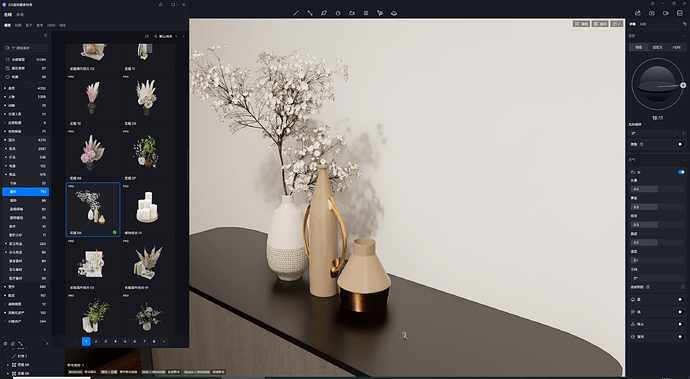The width and height of the screenshot is (690, 379).
Task: Click the share/export icon at top right
Action: coord(638,13)
